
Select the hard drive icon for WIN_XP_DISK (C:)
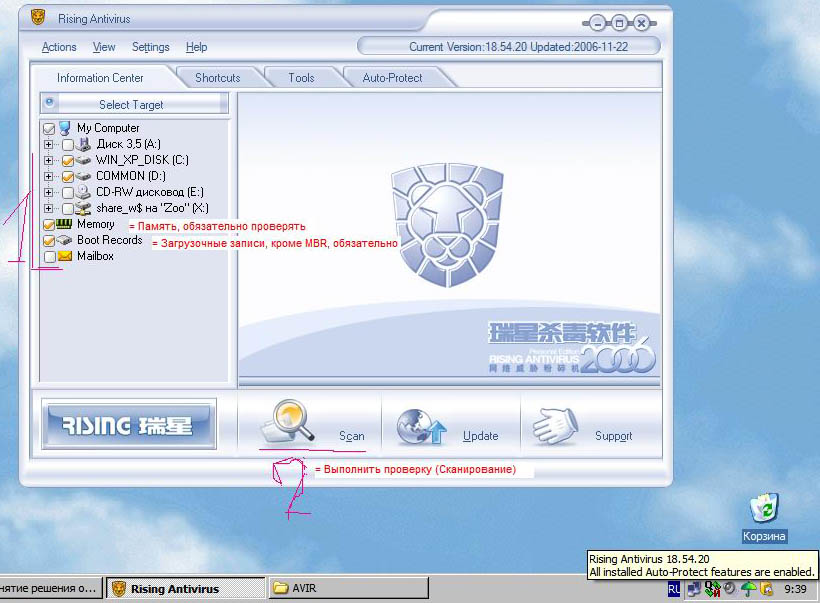tap(84, 160)
